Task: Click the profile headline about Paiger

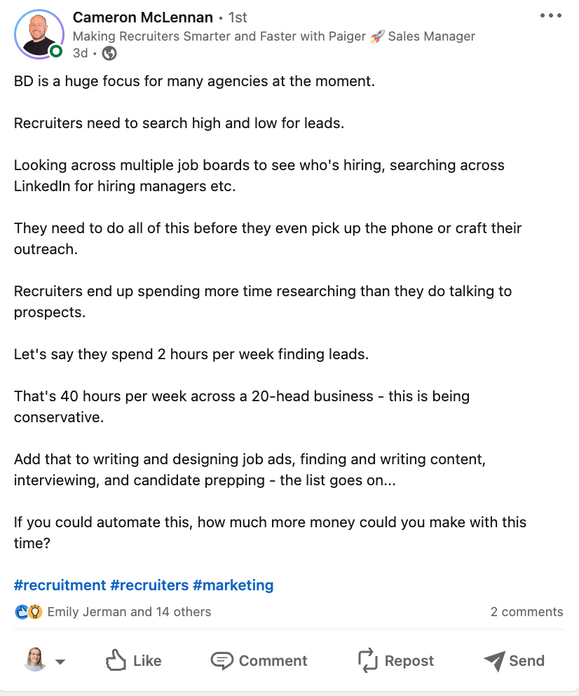Action: (x=274, y=36)
